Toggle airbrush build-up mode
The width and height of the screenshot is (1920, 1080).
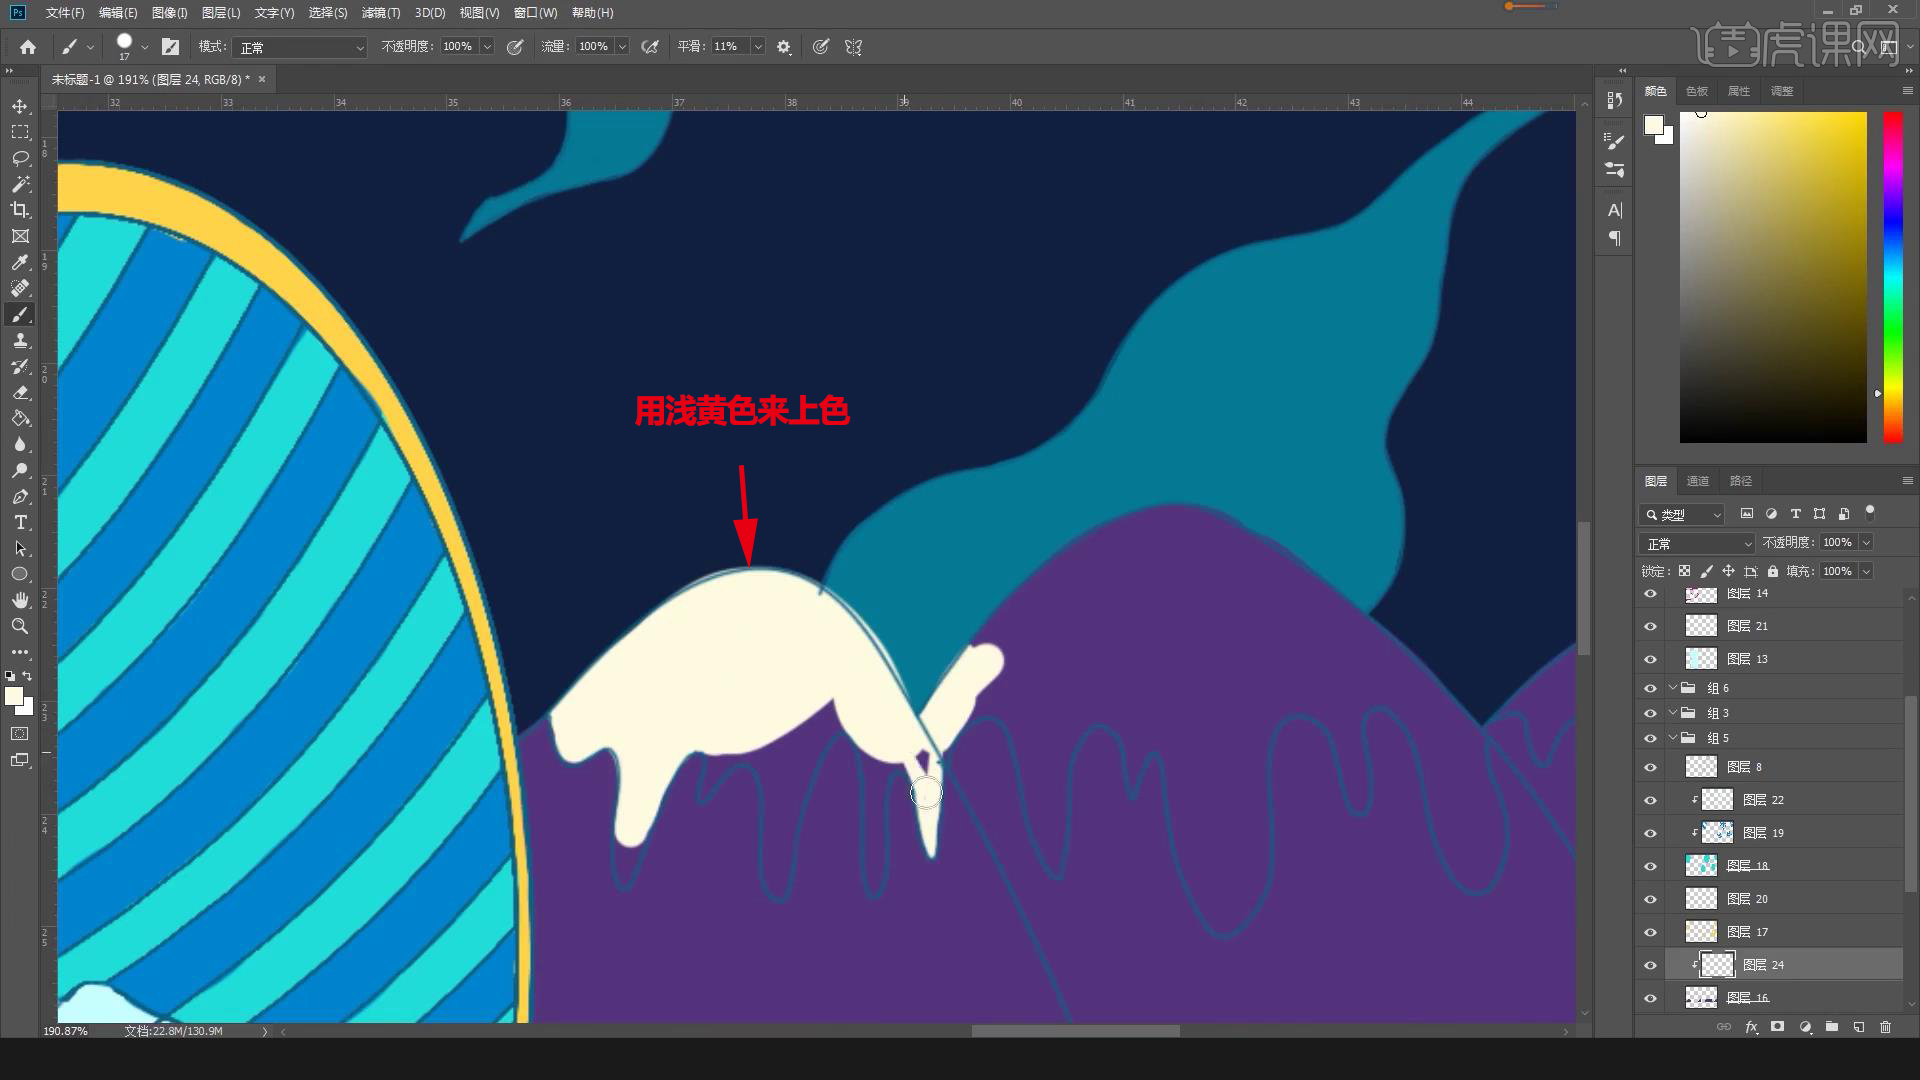[650, 47]
